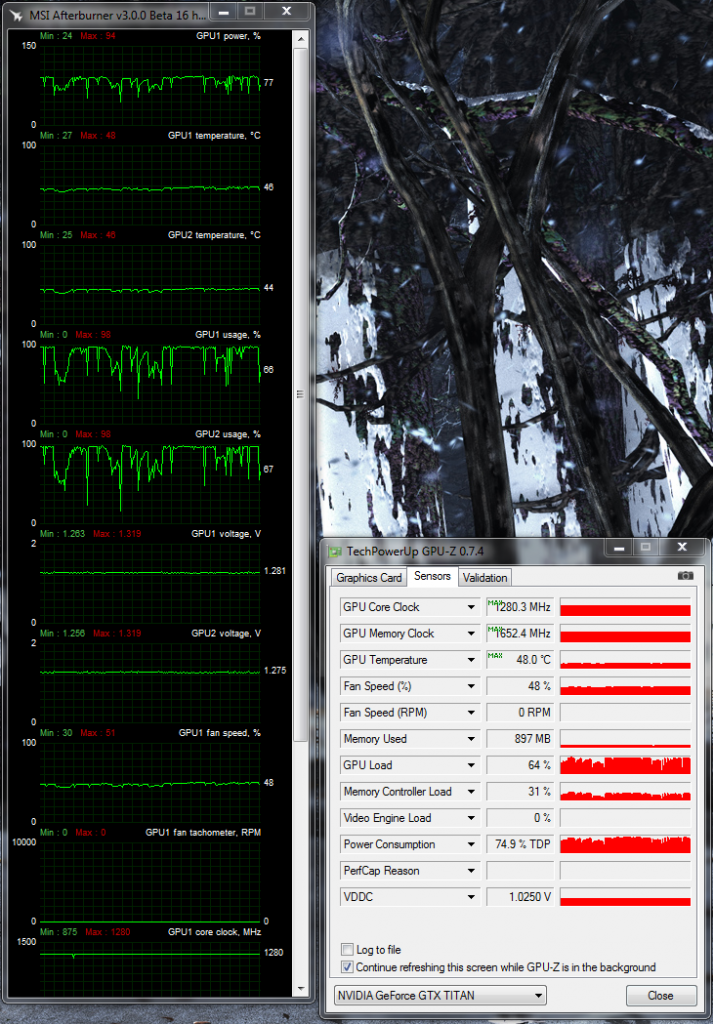Open the VDDC sensor dropdown
Image resolution: width=713 pixels, height=1024 pixels.
coord(471,897)
